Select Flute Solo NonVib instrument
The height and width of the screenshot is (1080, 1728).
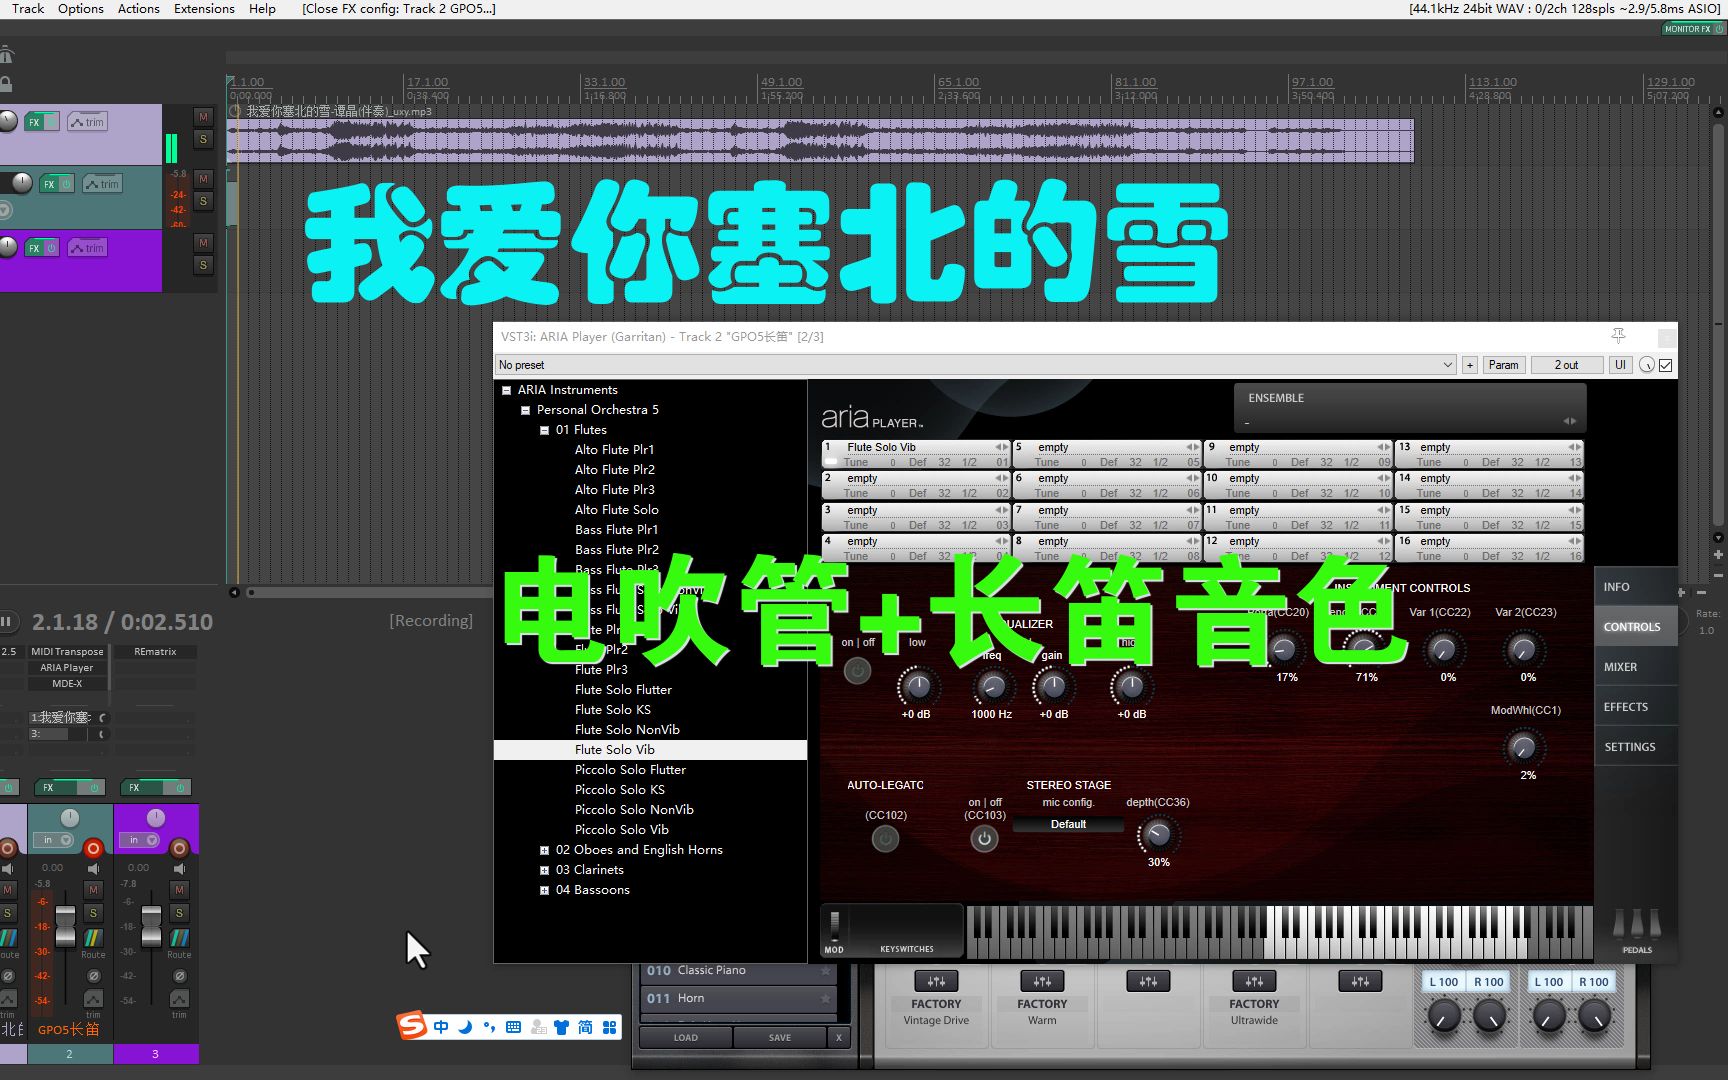tap(627, 730)
